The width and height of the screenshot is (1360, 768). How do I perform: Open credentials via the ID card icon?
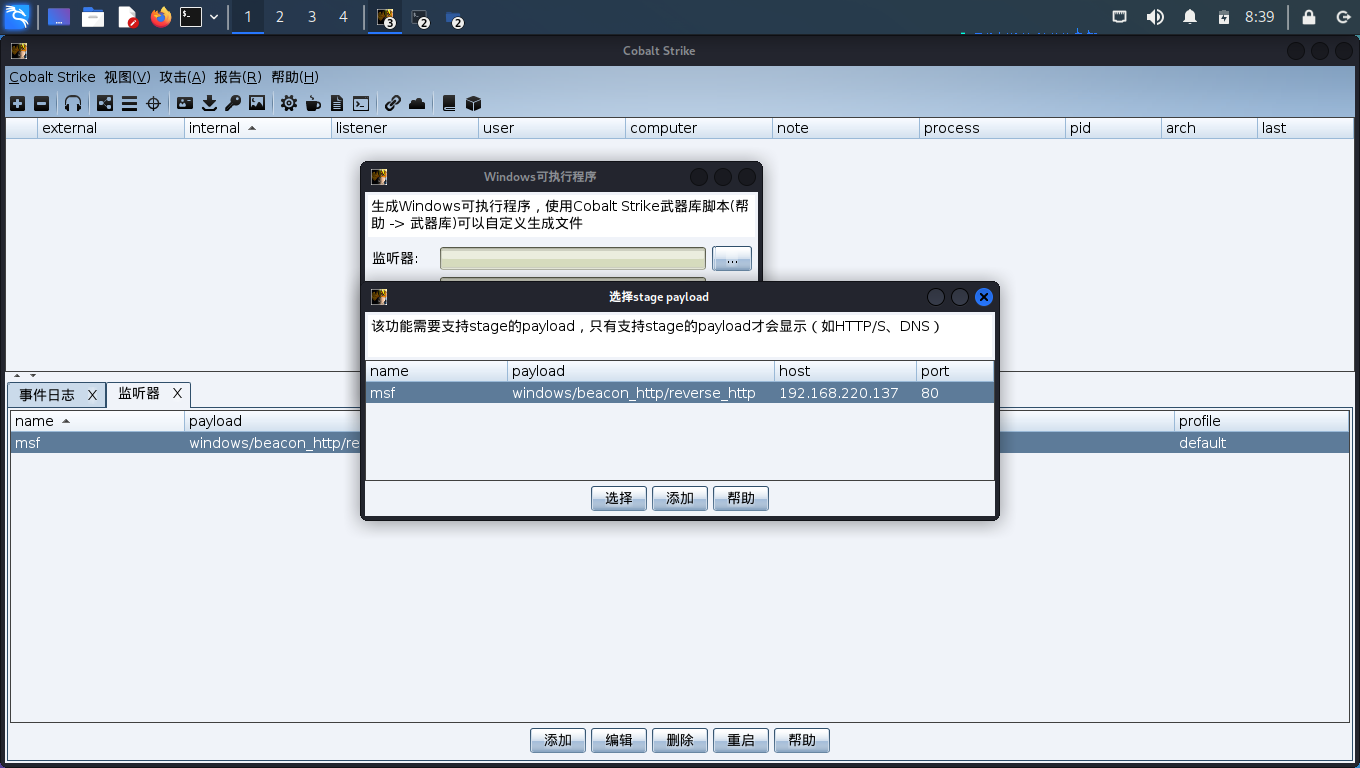pos(185,103)
